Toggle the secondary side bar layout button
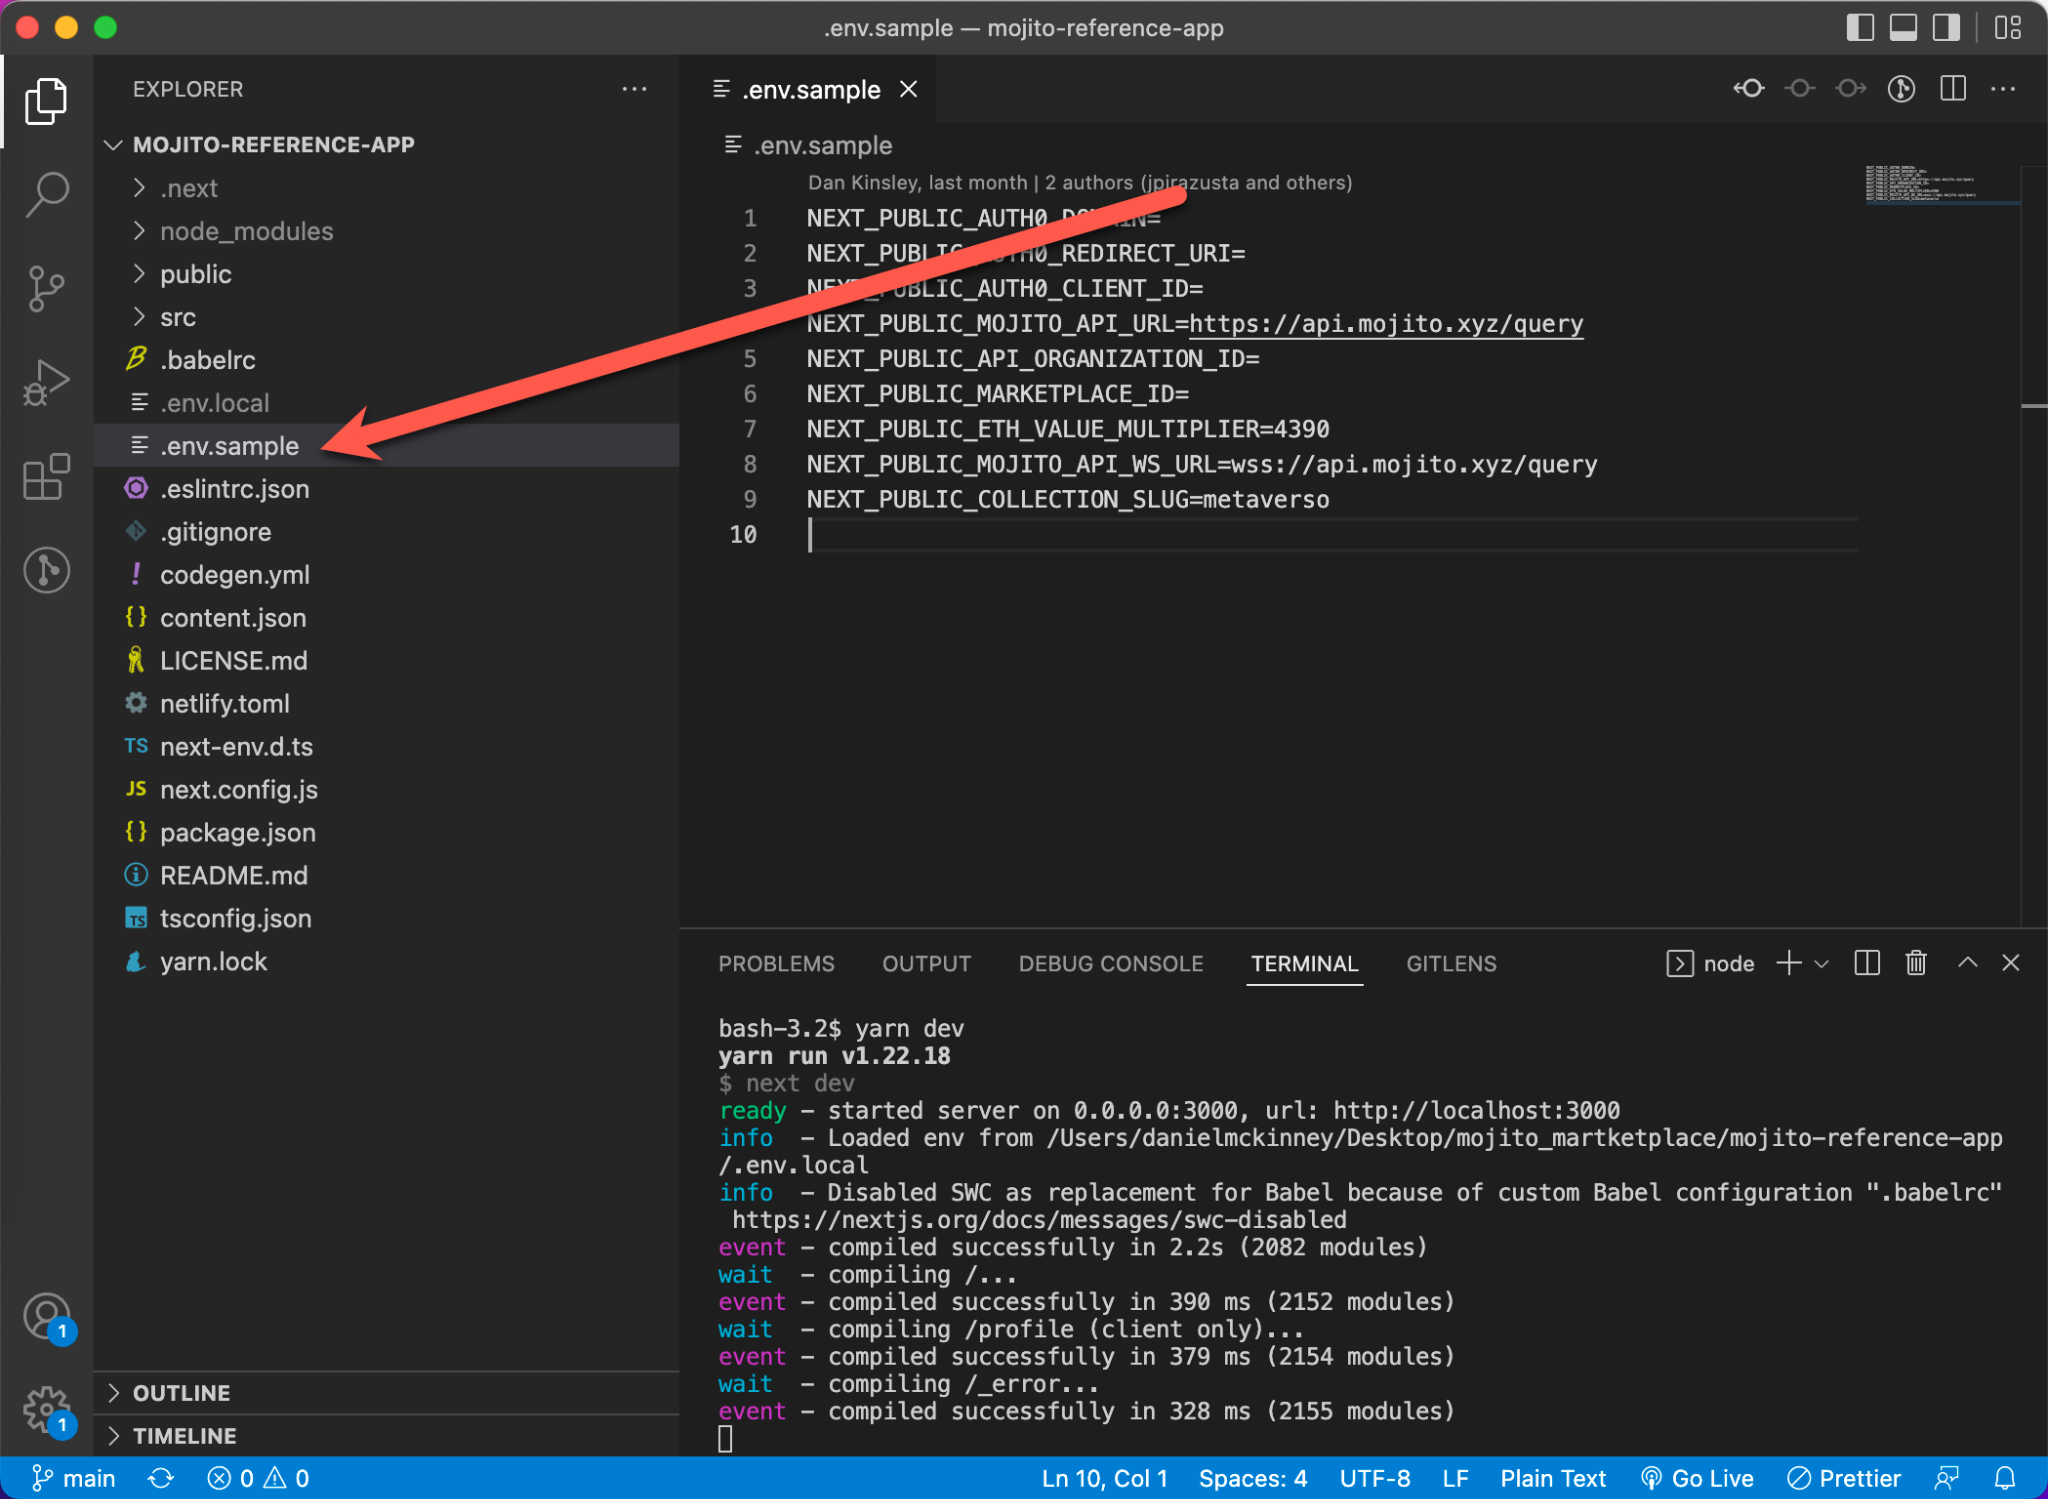2048x1499 pixels. coord(1946,27)
